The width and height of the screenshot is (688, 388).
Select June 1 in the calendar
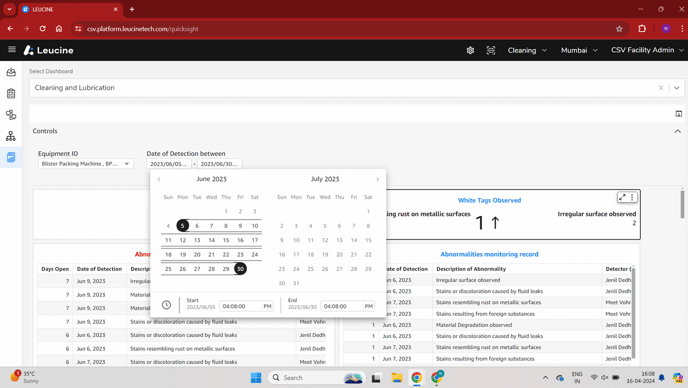(x=226, y=211)
